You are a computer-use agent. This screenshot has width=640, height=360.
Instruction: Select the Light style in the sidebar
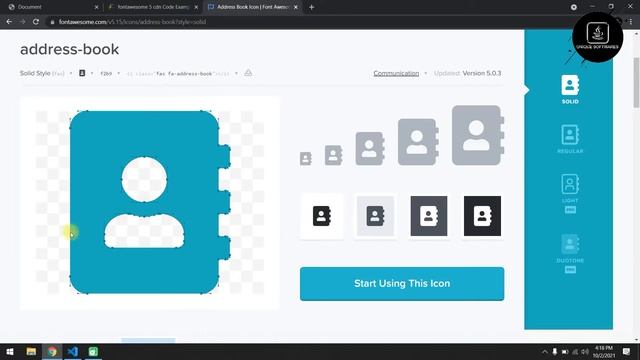click(570, 193)
